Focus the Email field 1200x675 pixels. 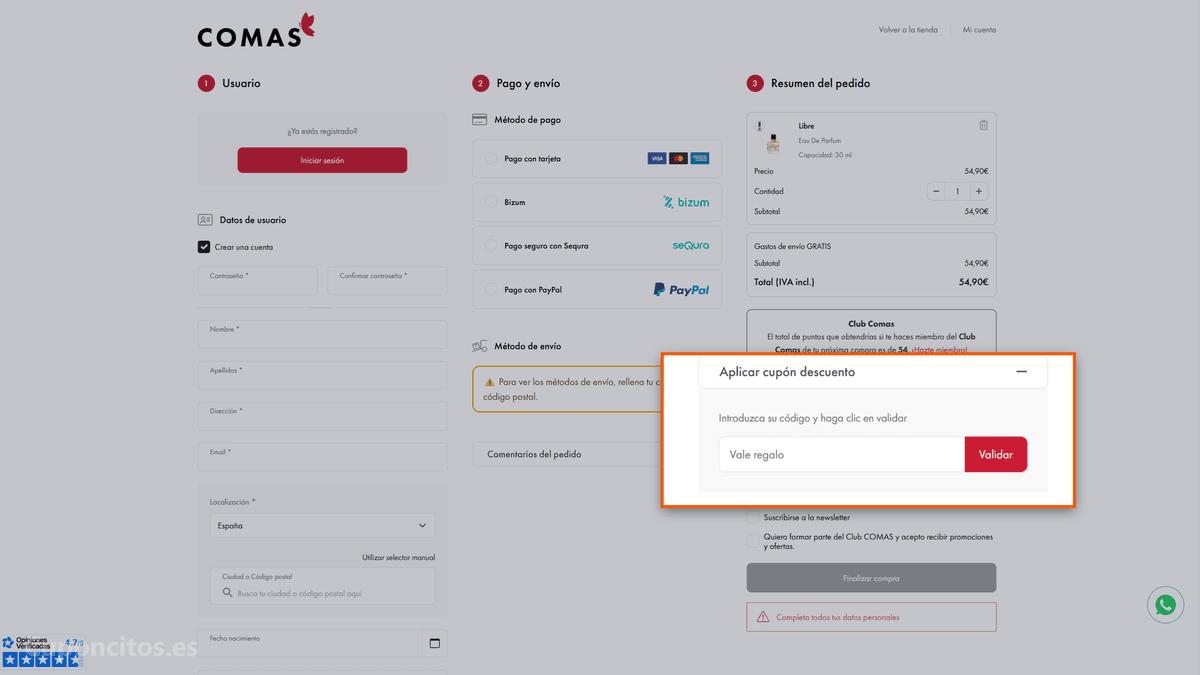pyautogui.click(x=322, y=457)
